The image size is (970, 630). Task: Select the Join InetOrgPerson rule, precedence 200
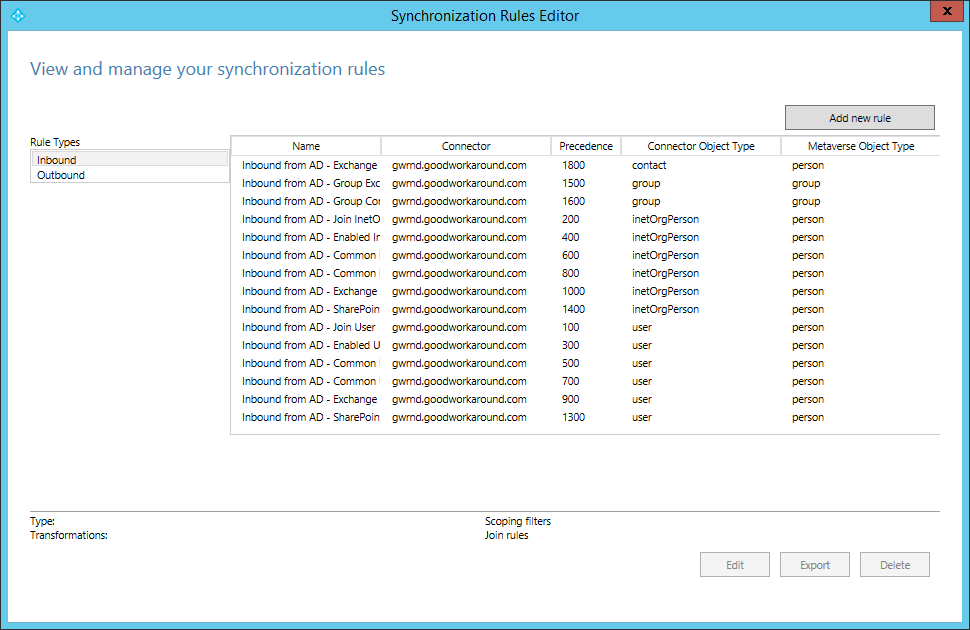pyautogui.click(x=310, y=219)
